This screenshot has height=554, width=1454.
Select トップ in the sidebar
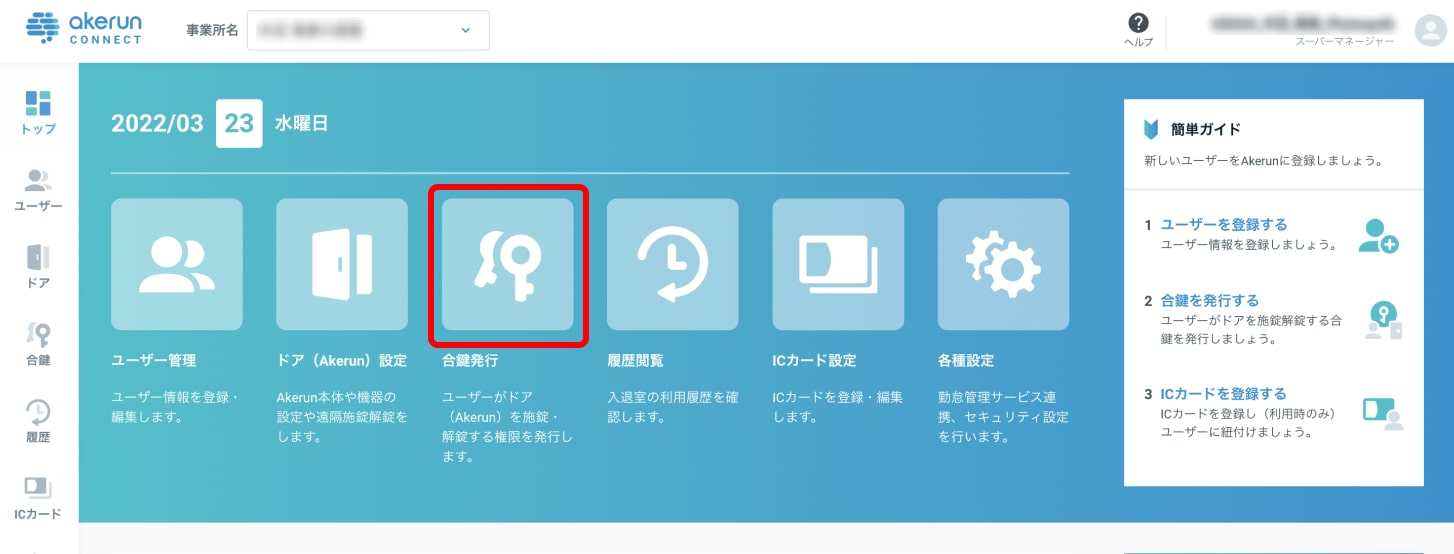click(x=38, y=112)
